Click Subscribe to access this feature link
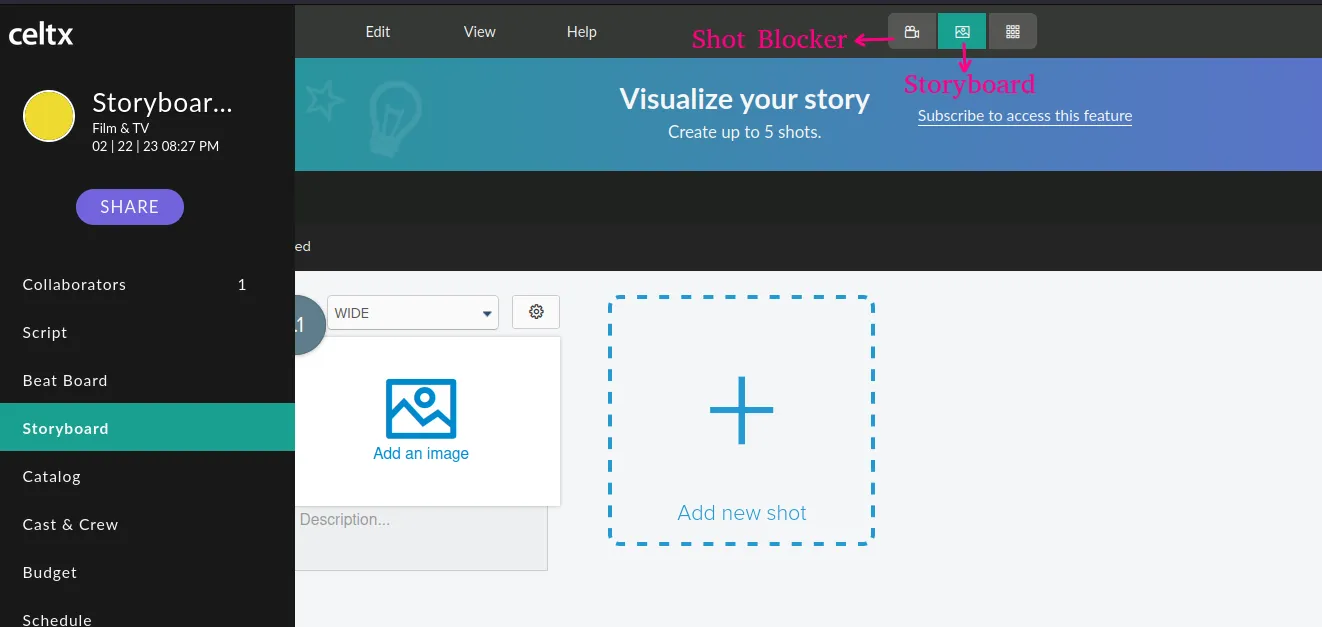This screenshot has height=627, width=1322. coord(1025,116)
